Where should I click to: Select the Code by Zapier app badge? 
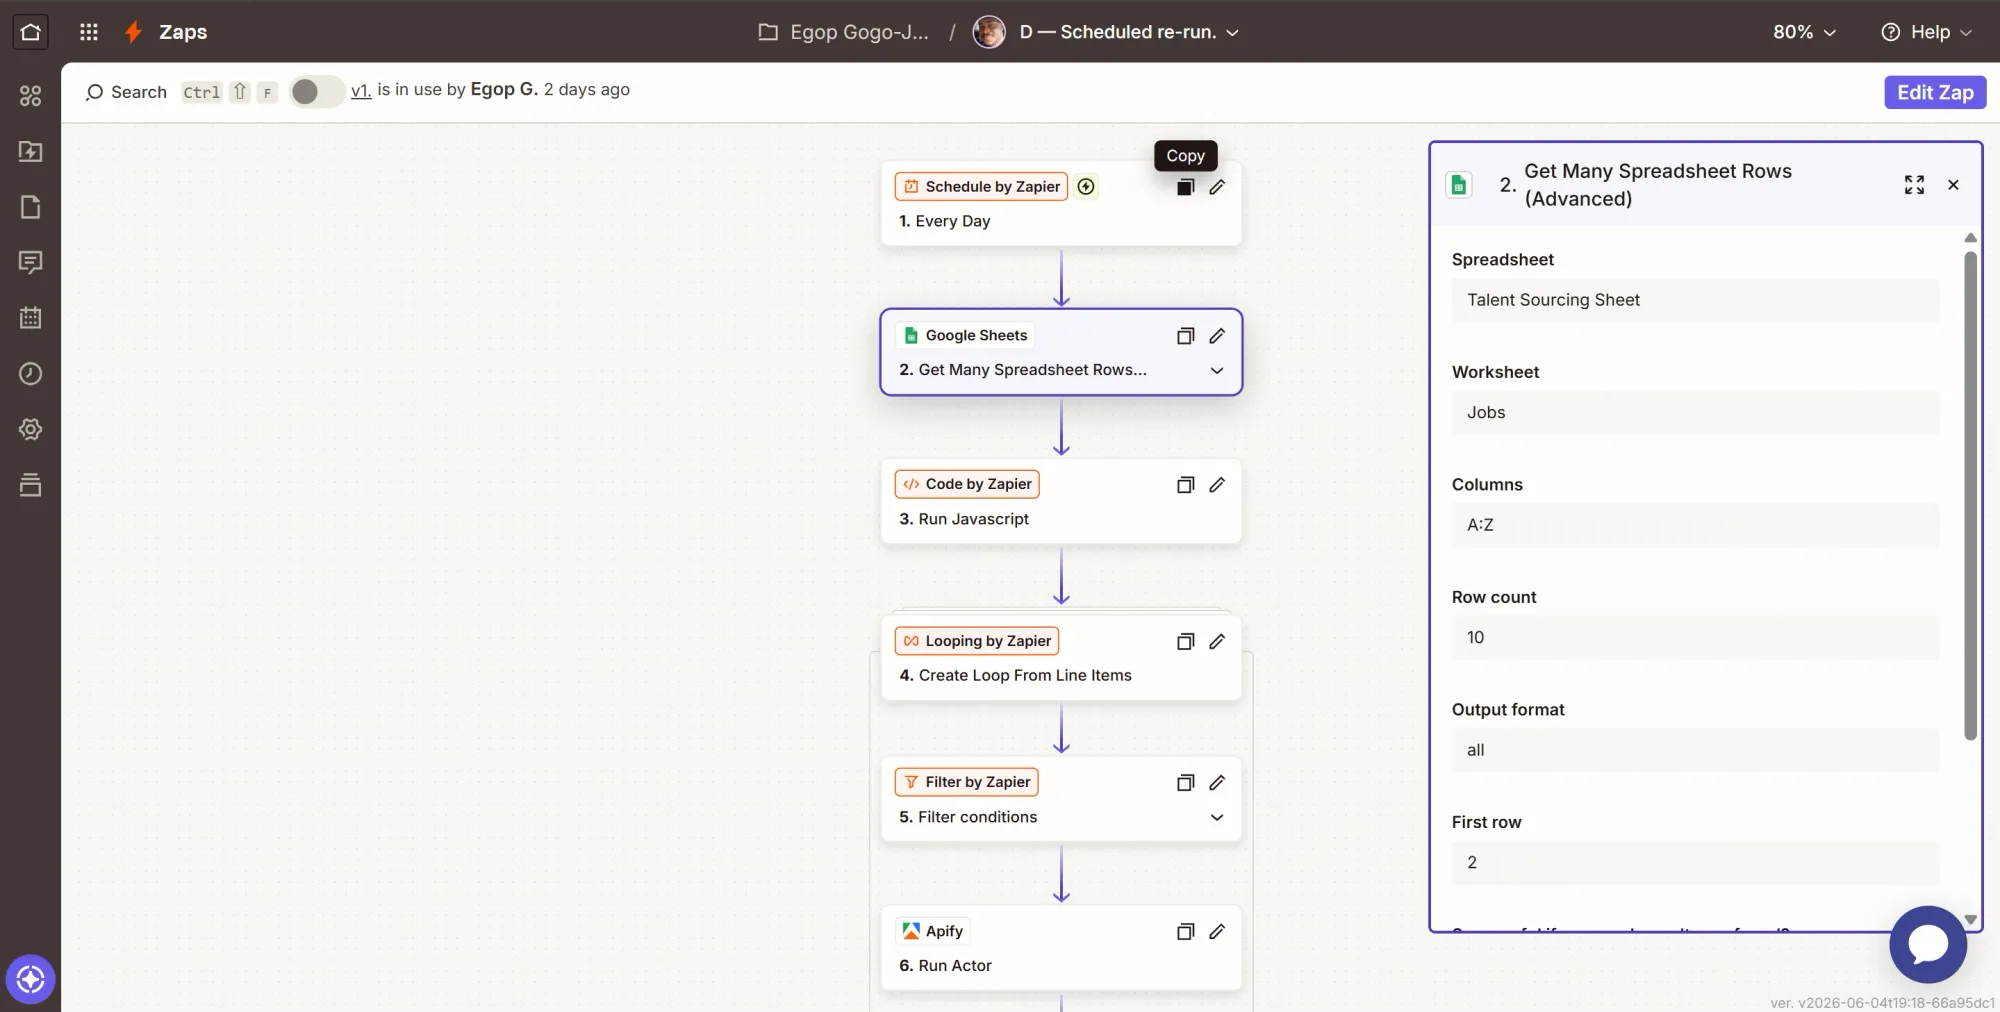coord(967,485)
